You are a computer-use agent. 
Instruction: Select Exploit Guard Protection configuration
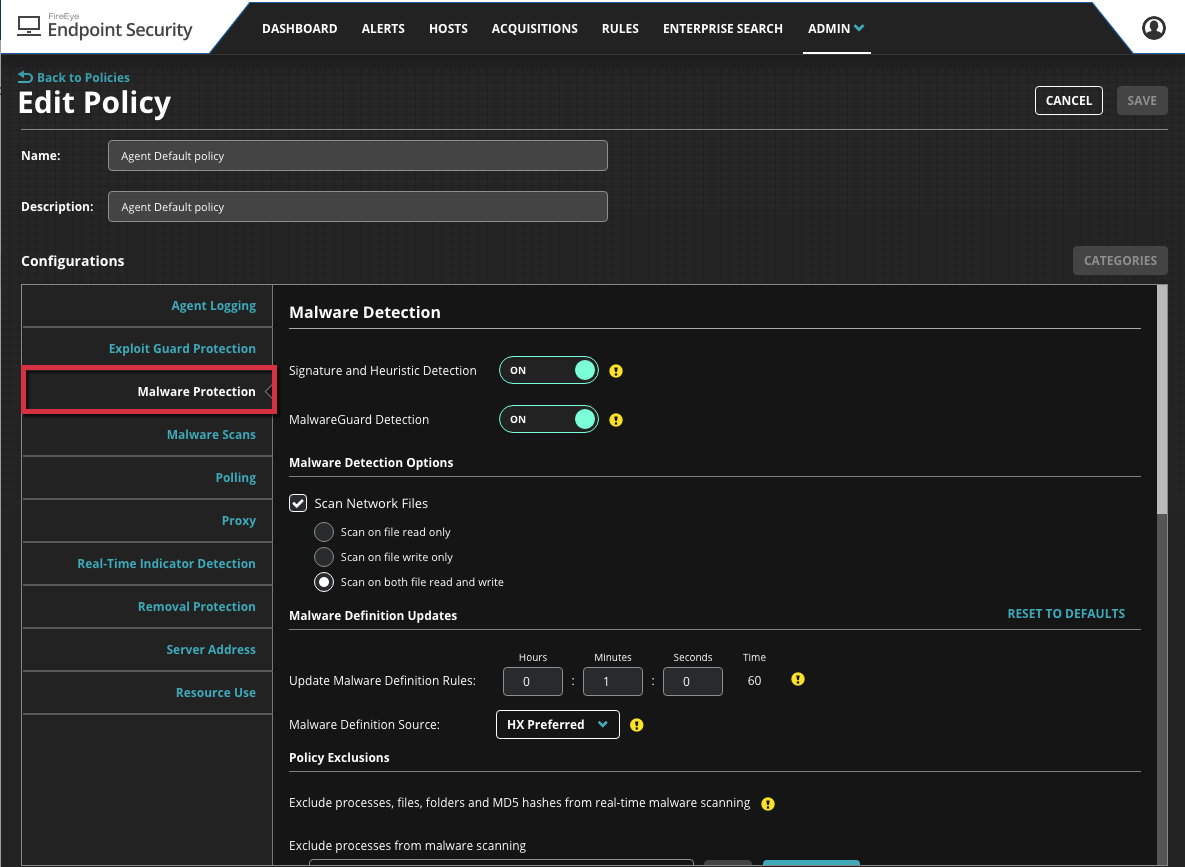pyautogui.click(x=147, y=348)
